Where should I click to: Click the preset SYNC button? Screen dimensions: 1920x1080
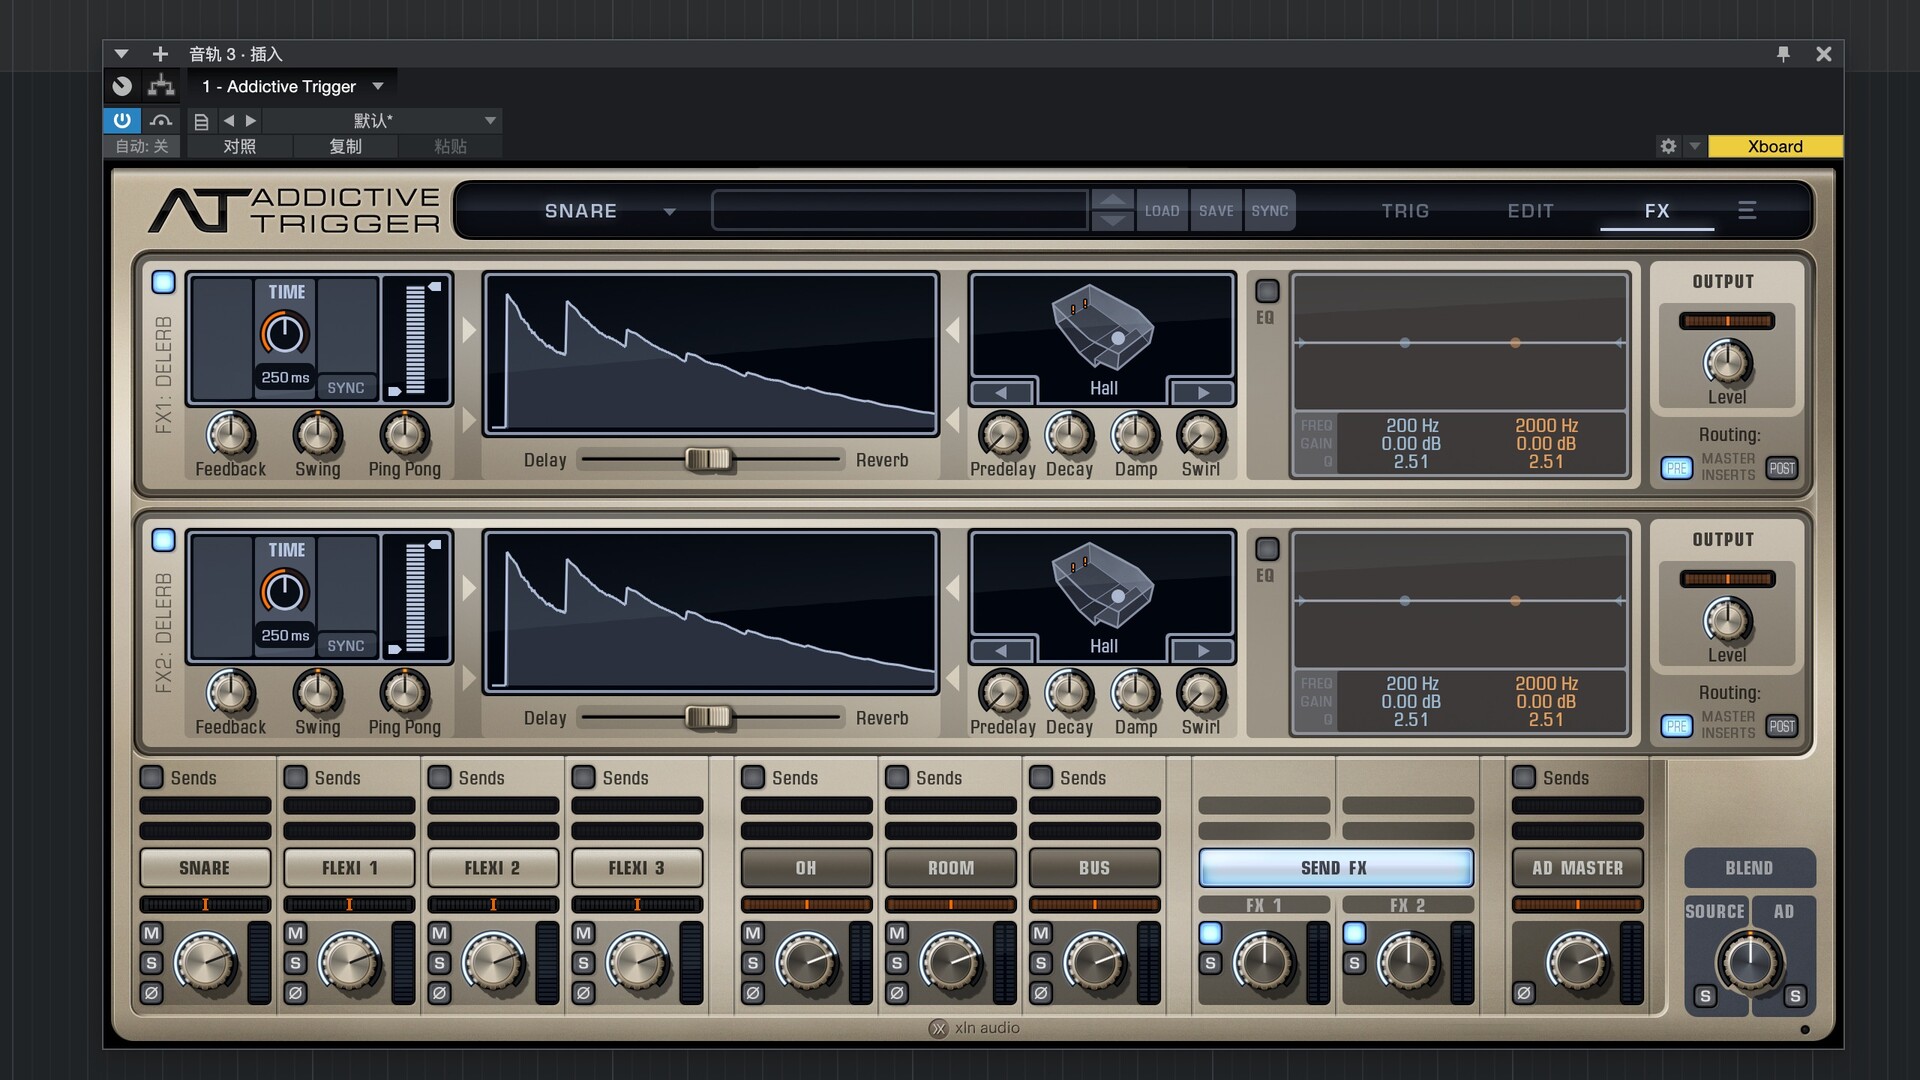pos(1270,211)
